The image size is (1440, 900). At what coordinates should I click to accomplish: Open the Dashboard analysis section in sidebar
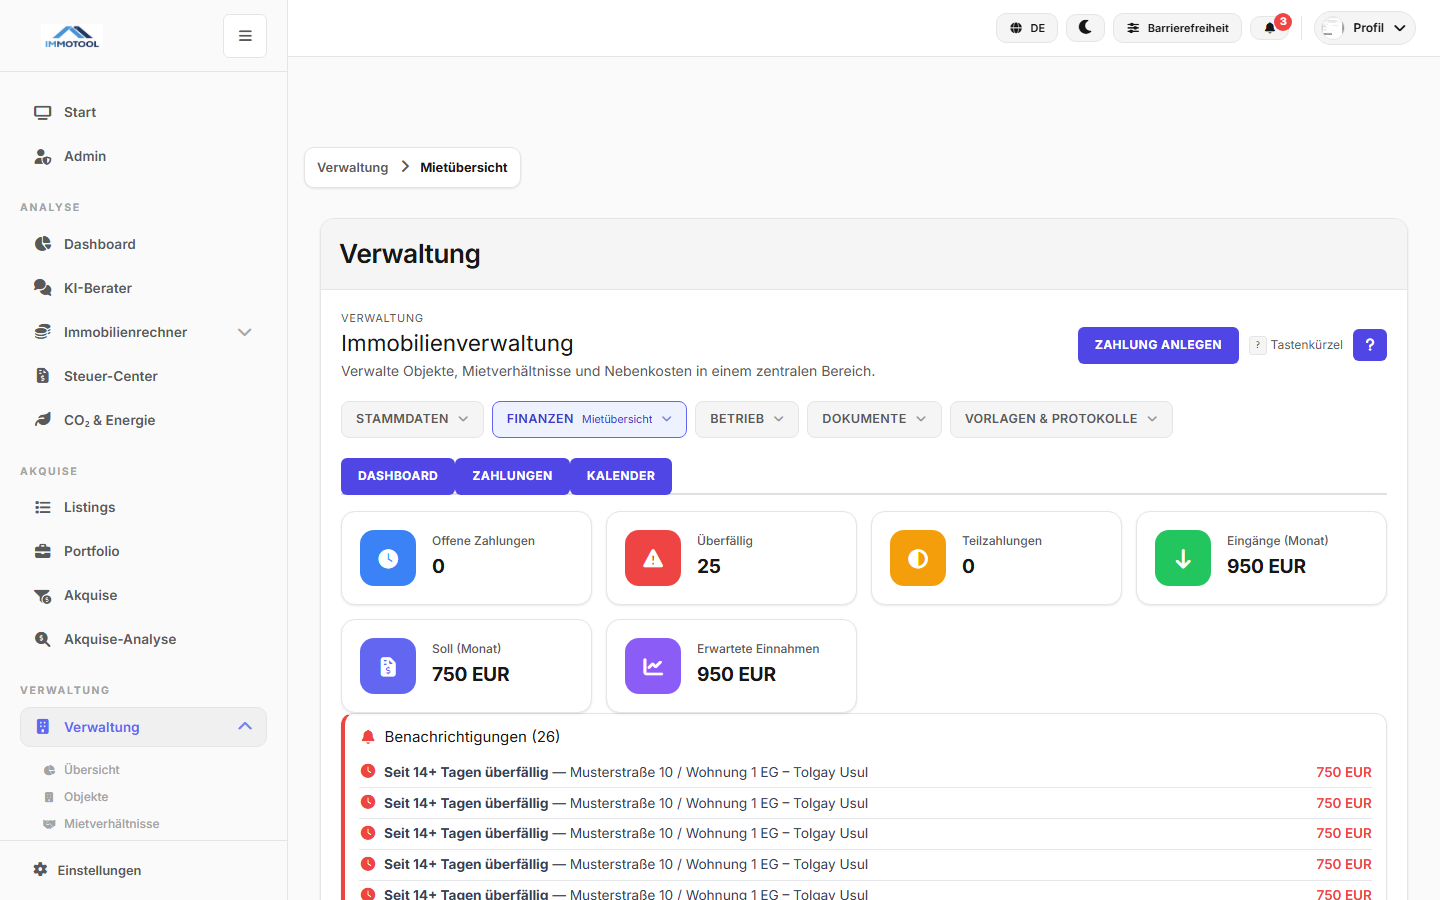(97, 243)
